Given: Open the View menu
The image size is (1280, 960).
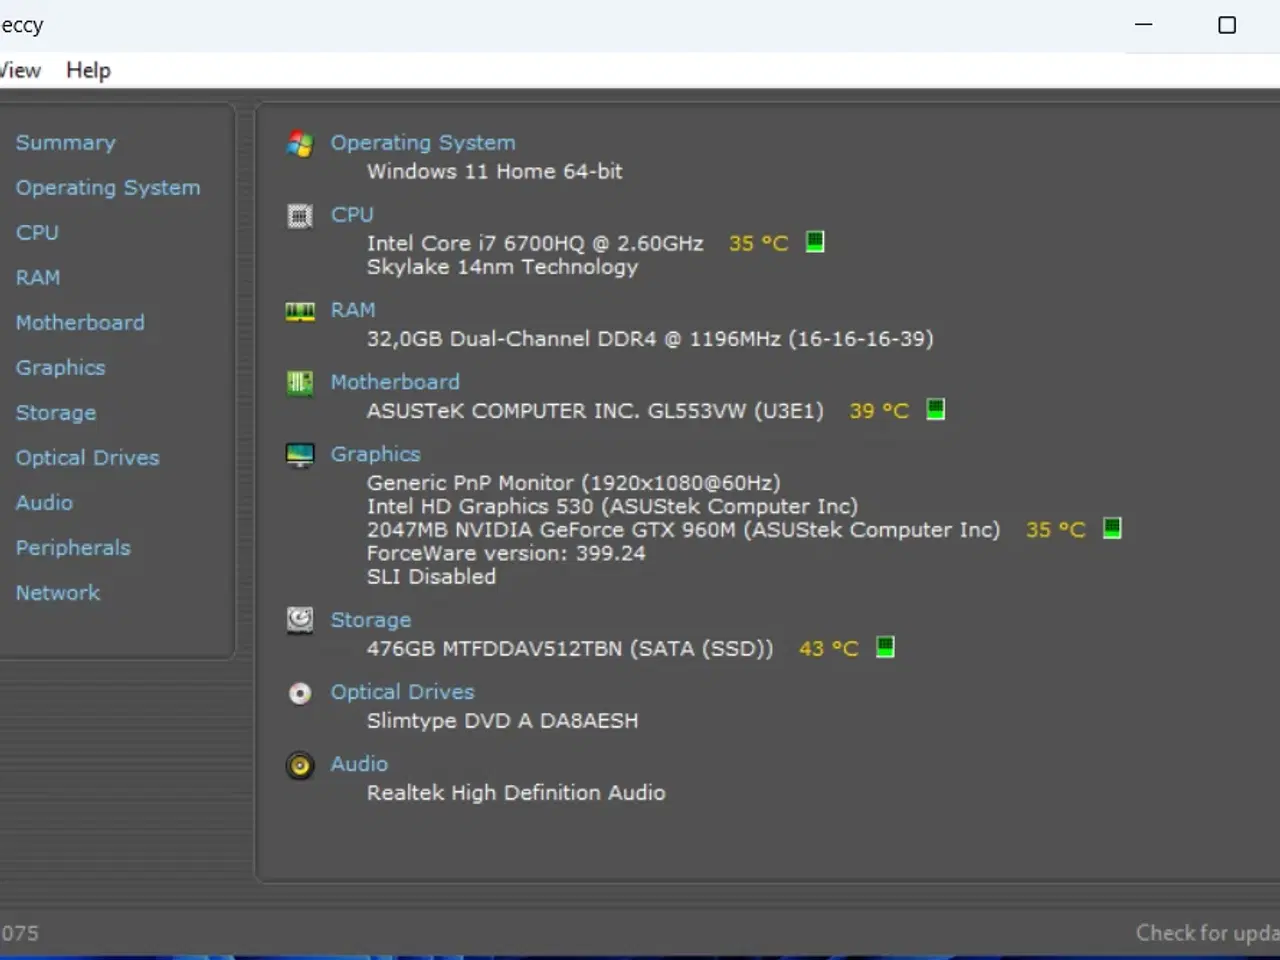Looking at the screenshot, I should [x=20, y=70].
